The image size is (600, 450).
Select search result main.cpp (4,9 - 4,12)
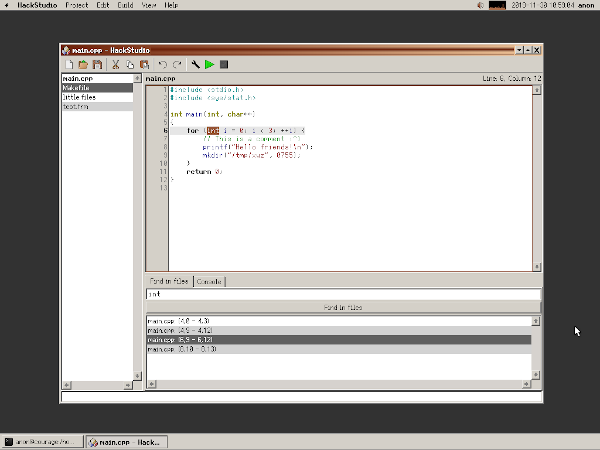coord(339,330)
